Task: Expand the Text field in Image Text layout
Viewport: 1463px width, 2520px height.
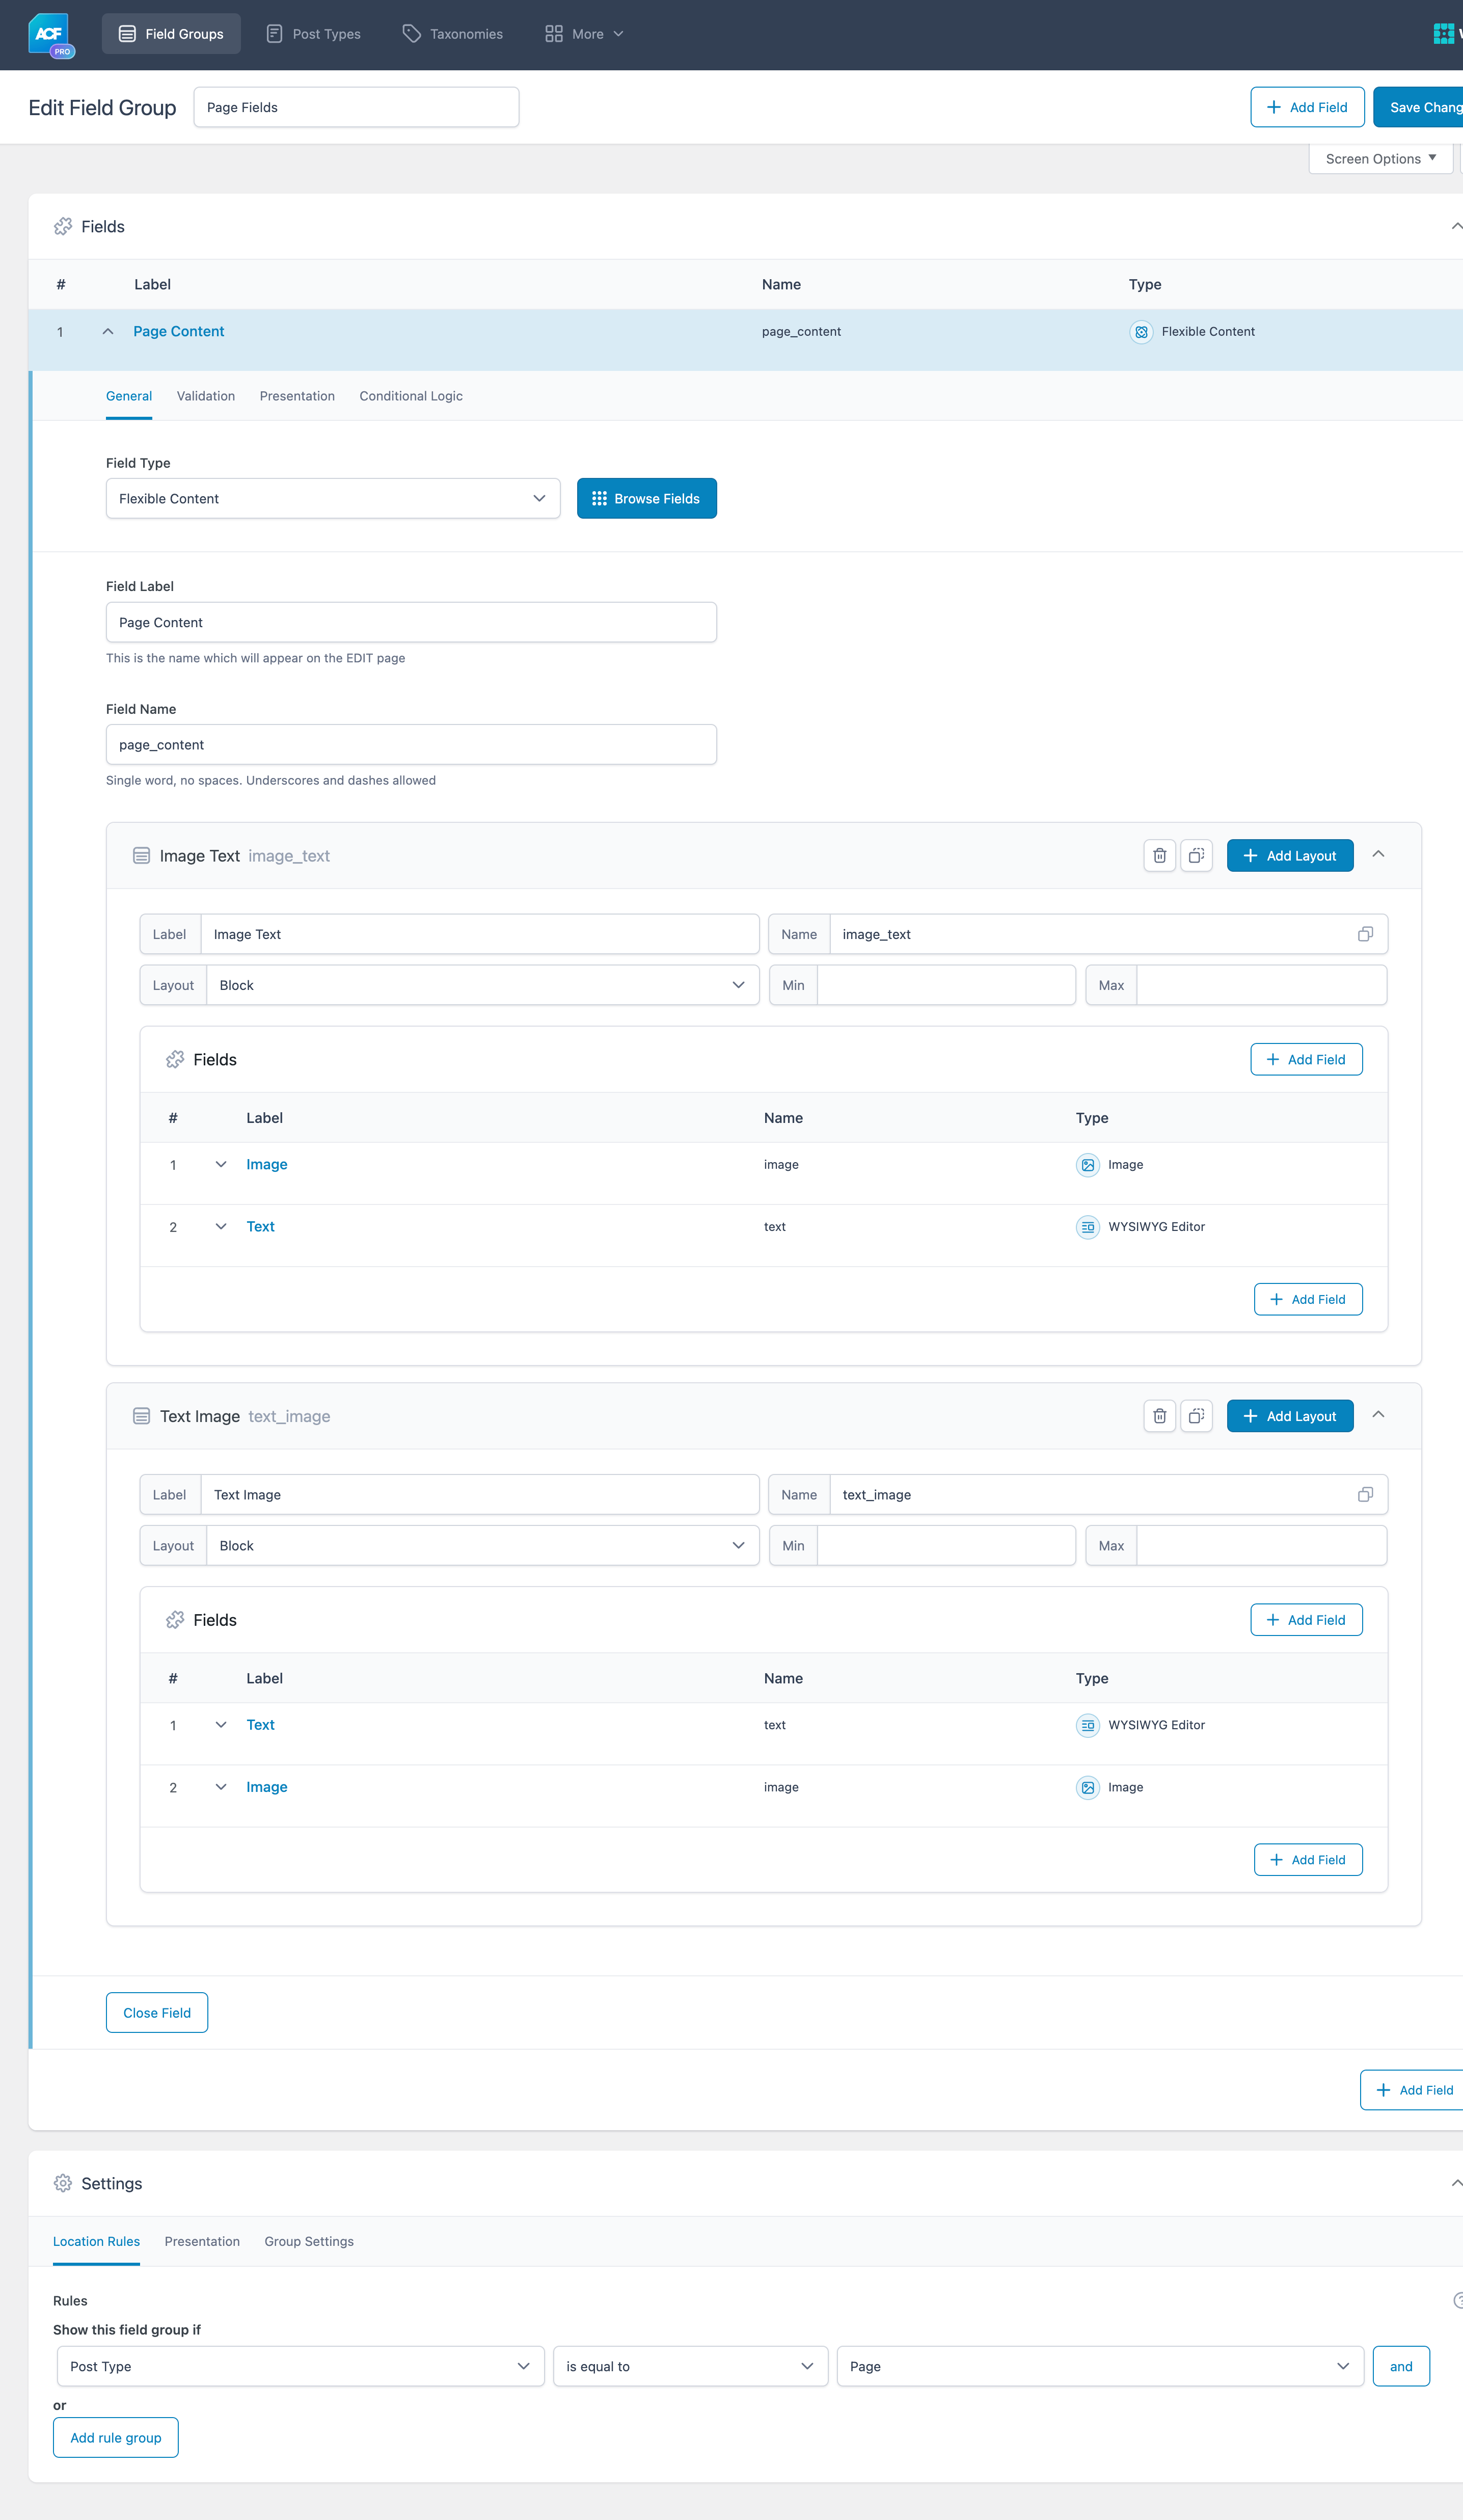Action: [x=221, y=1227]
